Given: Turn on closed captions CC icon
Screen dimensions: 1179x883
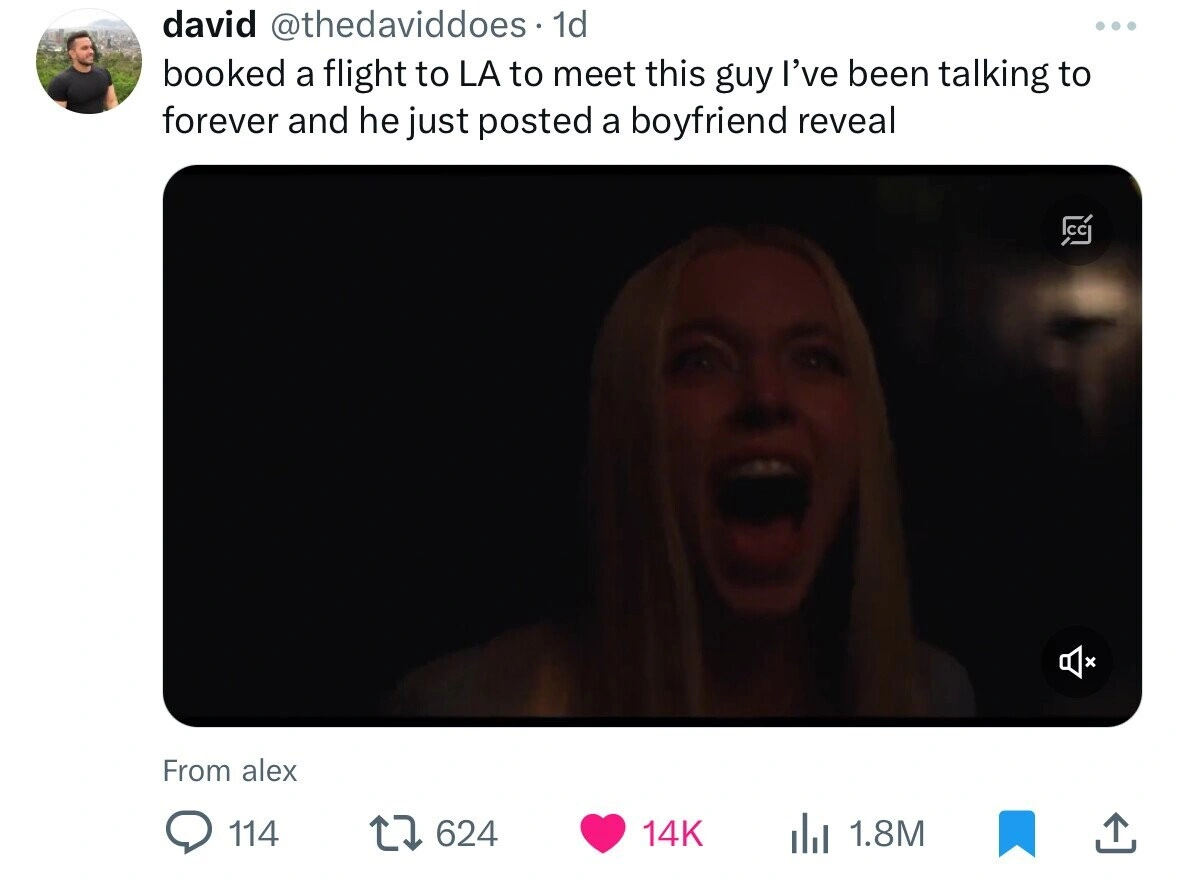Looking at the screenshot, I should point(1077,230).
